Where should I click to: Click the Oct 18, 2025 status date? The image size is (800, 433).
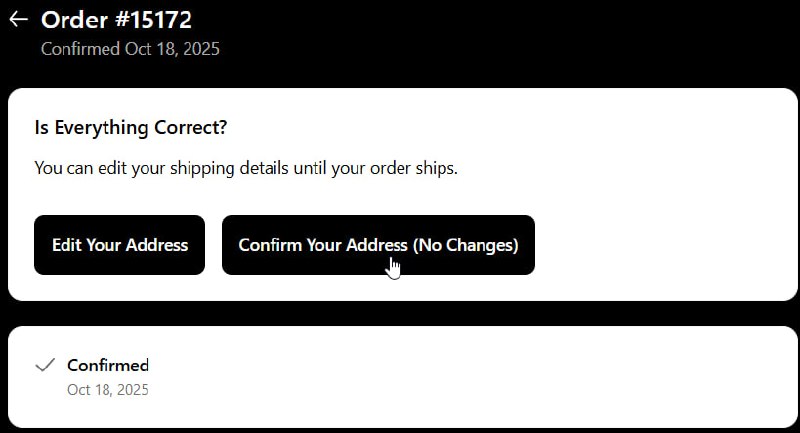[x=108, y=389]
